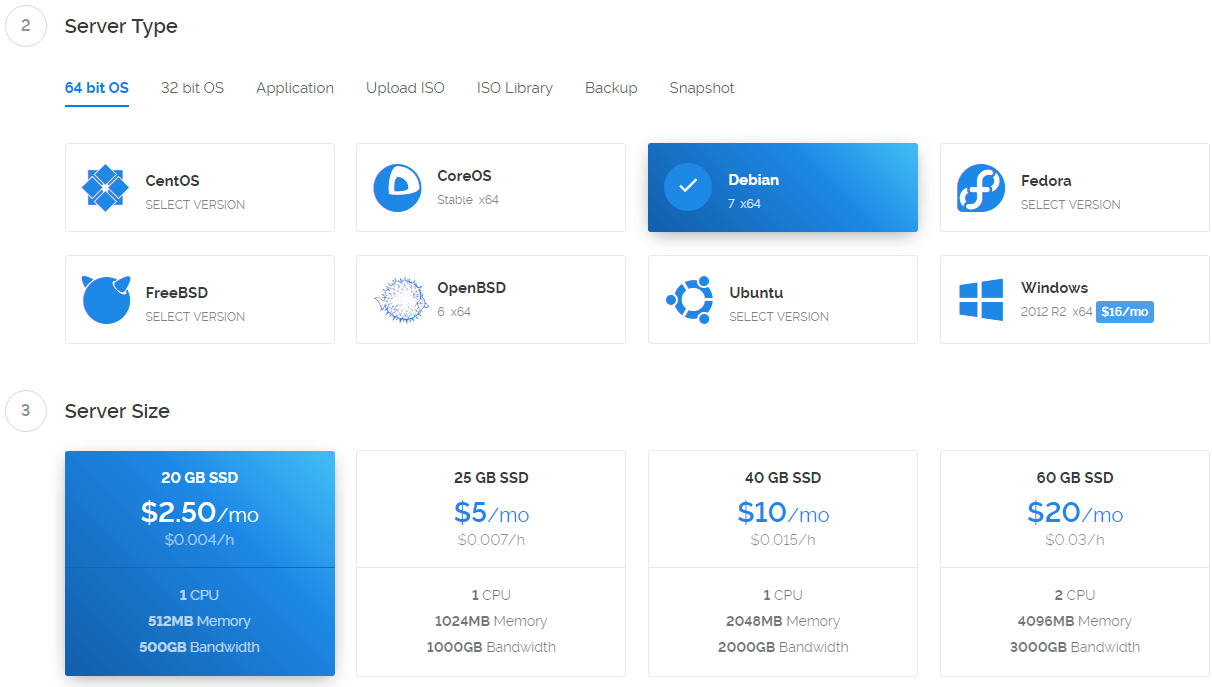
Task: Click the Windows logo icon
Action: point(980,300)
